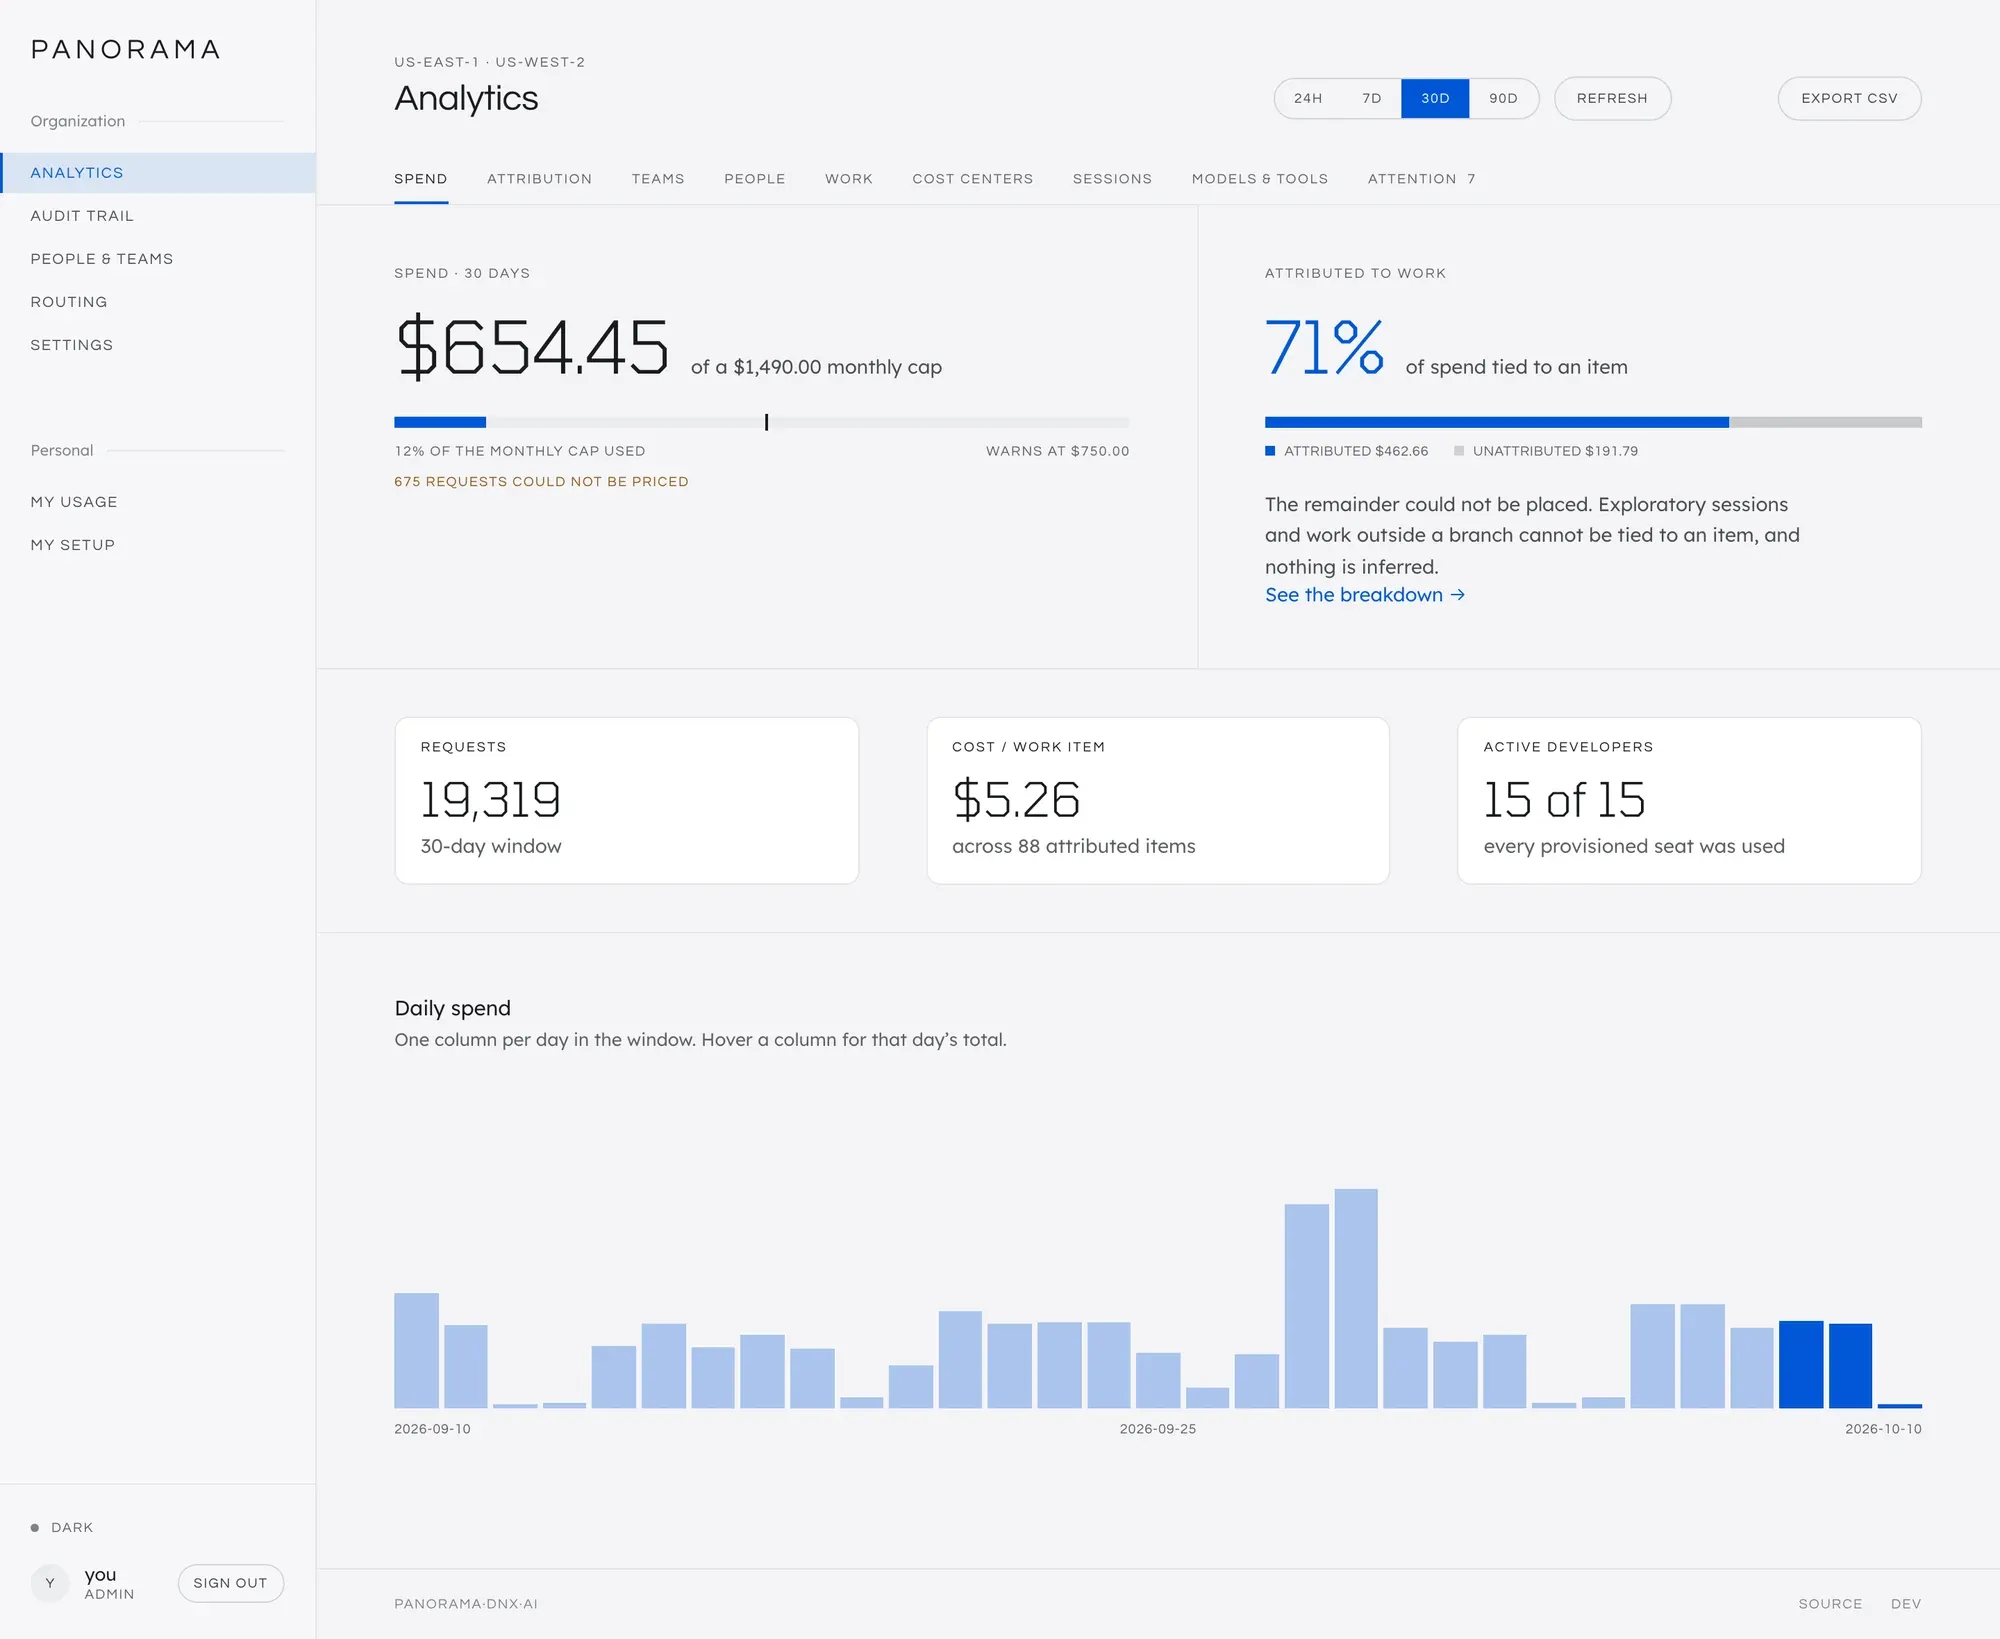Open Routing in the sidebar
Screen dimensions: 2000x1639
pyautogui.click(x=158, y=302)
